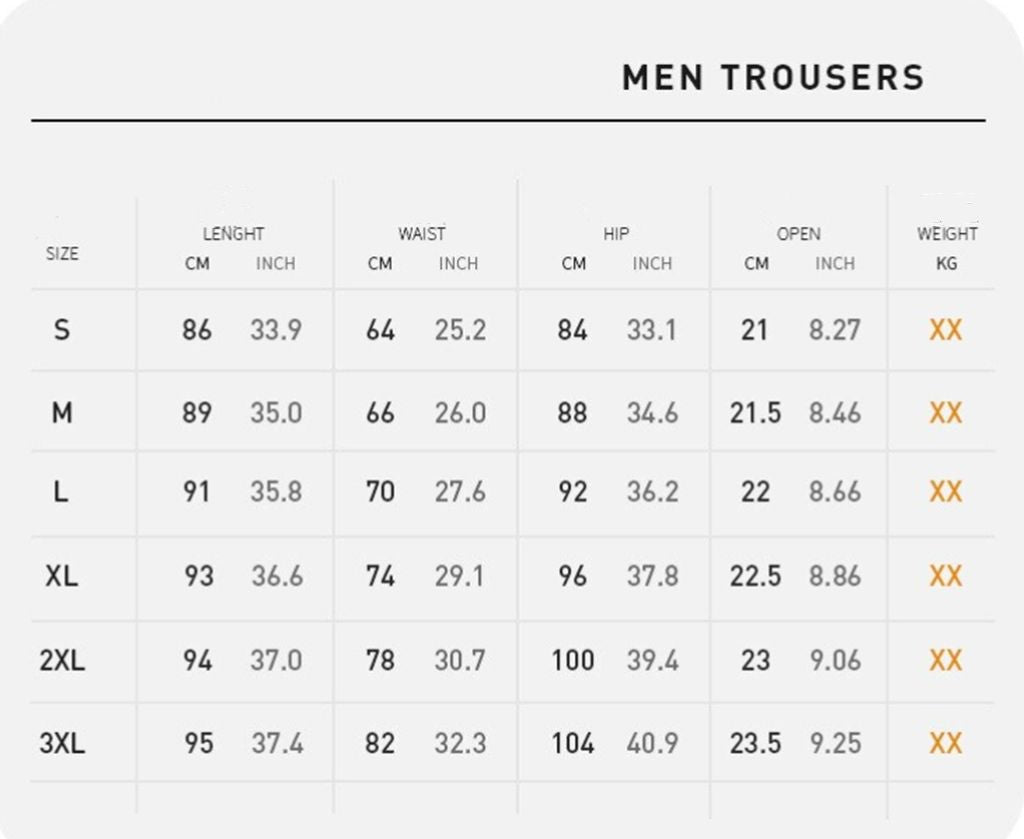1024x839 pixels.
Task: Click the WAIST column header
Action: [x=422, y=234]
